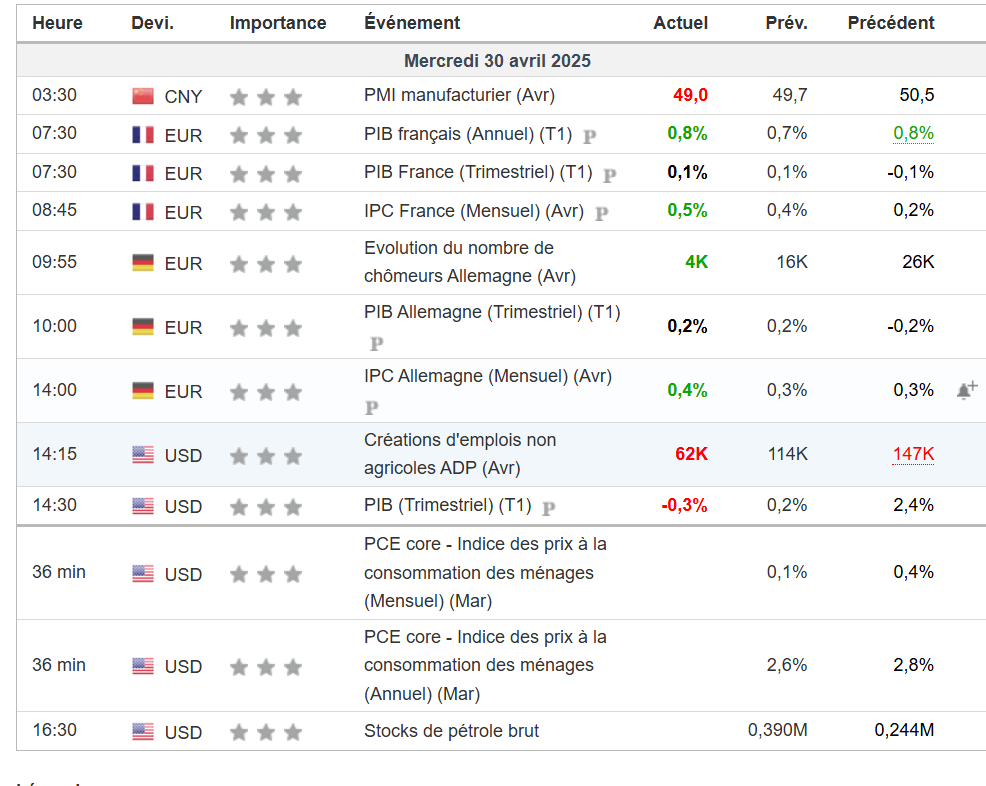
Task: Click the underlined 0,8% previous value for PIB français
Action: tap(913, 133)
